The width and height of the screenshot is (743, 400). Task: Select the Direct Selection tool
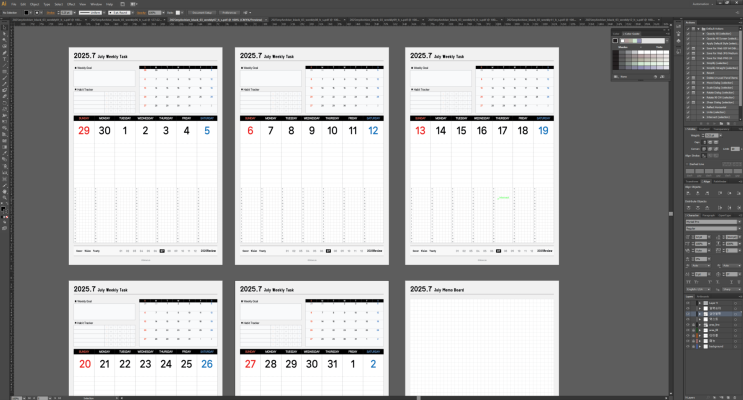4,33
